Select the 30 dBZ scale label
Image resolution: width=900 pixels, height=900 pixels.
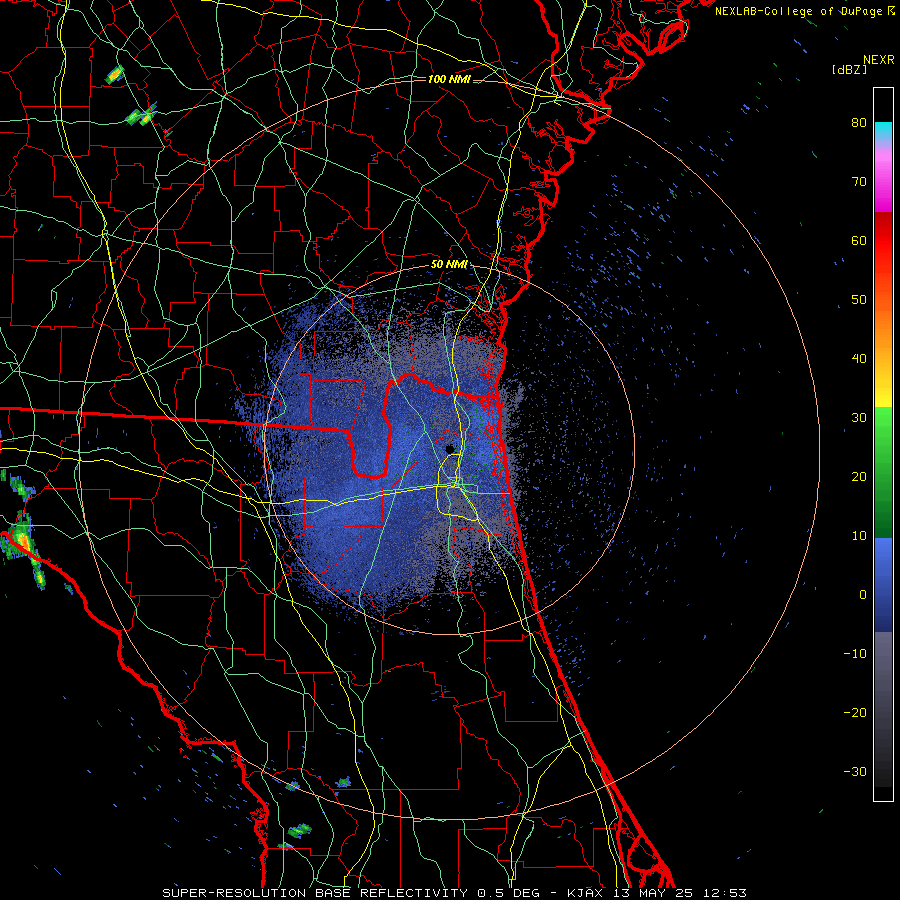click(859, 417)
